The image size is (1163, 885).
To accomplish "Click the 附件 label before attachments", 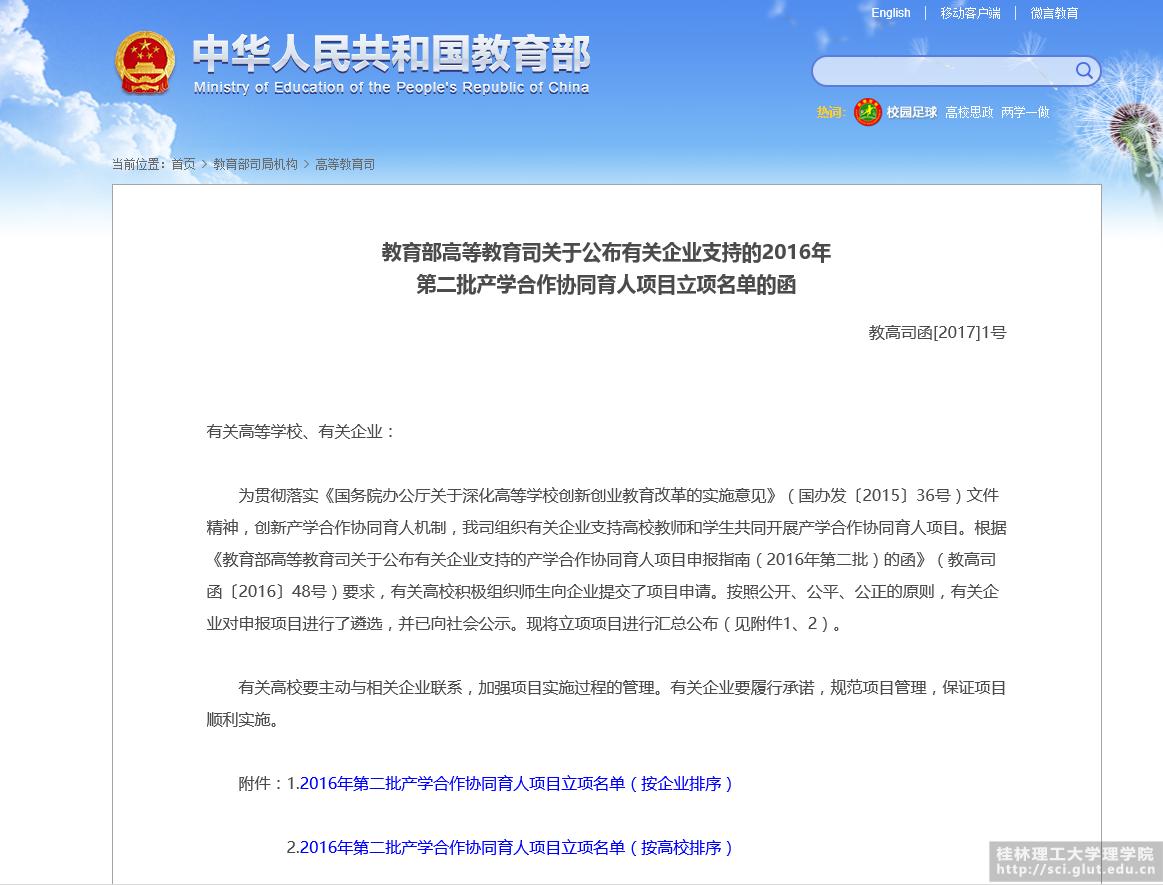I will click(x=260, y=783).
